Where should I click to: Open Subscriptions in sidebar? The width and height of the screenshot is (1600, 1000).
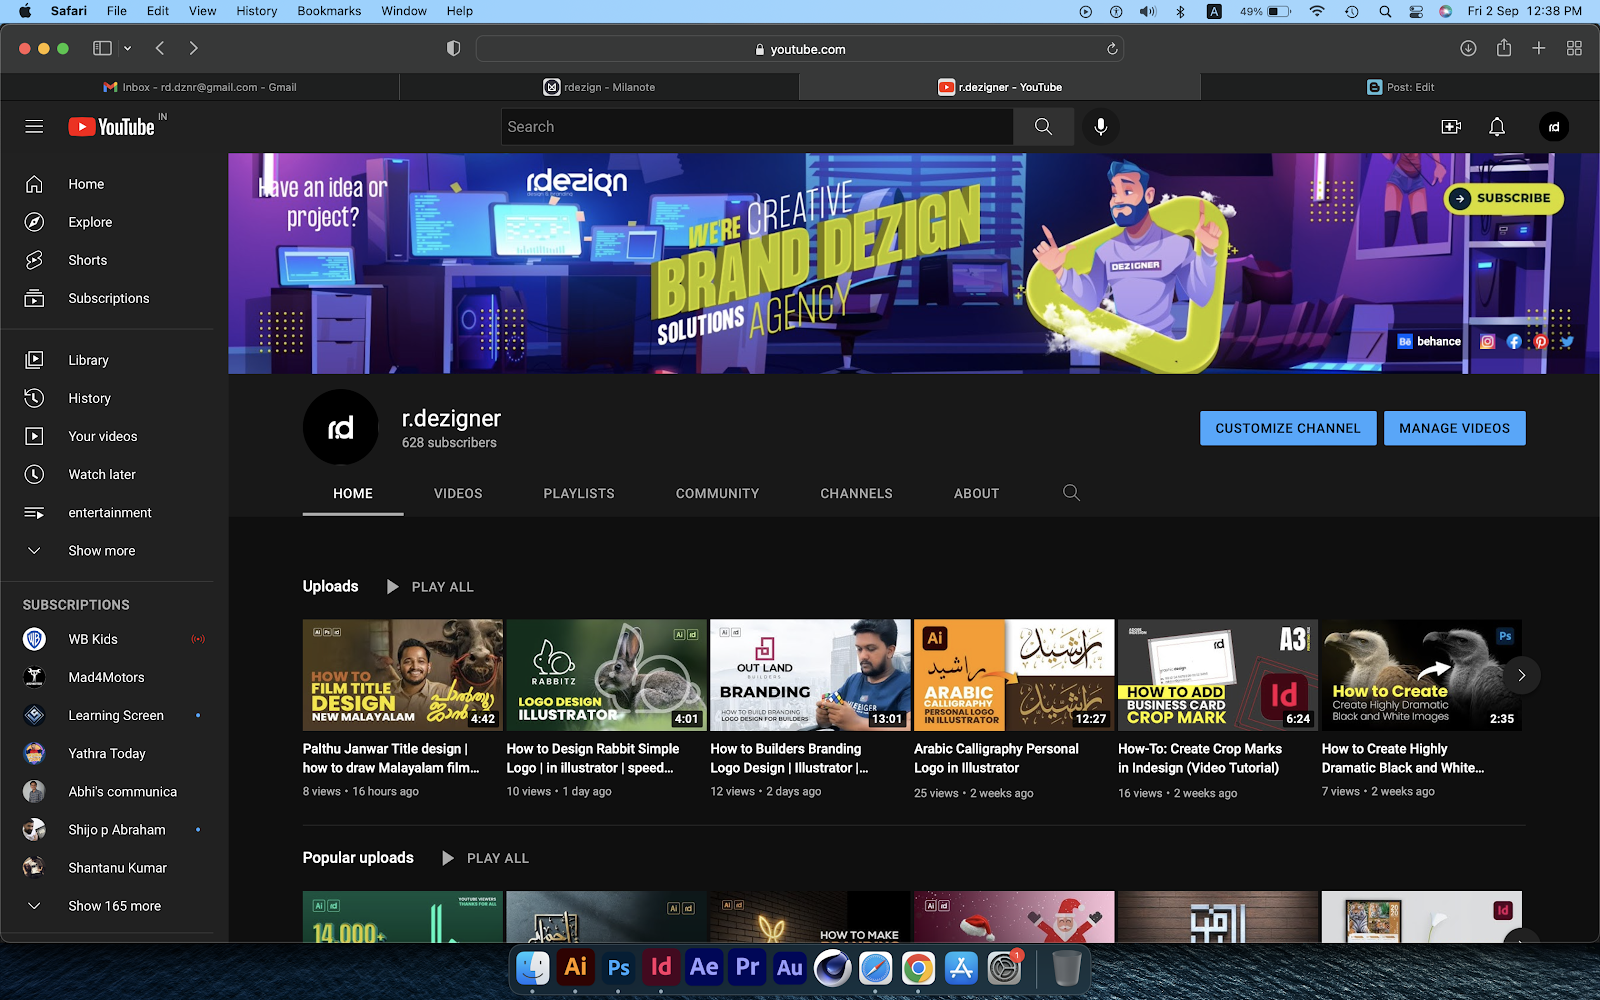coord(107,298)
